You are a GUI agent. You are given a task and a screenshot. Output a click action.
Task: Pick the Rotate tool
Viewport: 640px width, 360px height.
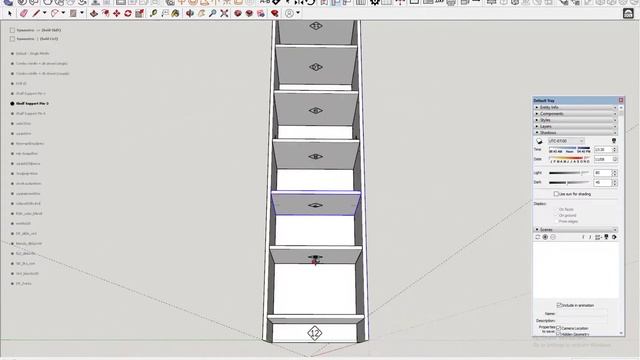[x=128, y=13]
